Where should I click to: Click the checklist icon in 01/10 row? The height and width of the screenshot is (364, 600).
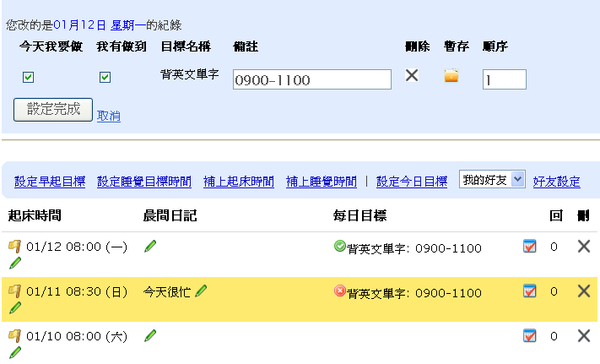[530, 336]
